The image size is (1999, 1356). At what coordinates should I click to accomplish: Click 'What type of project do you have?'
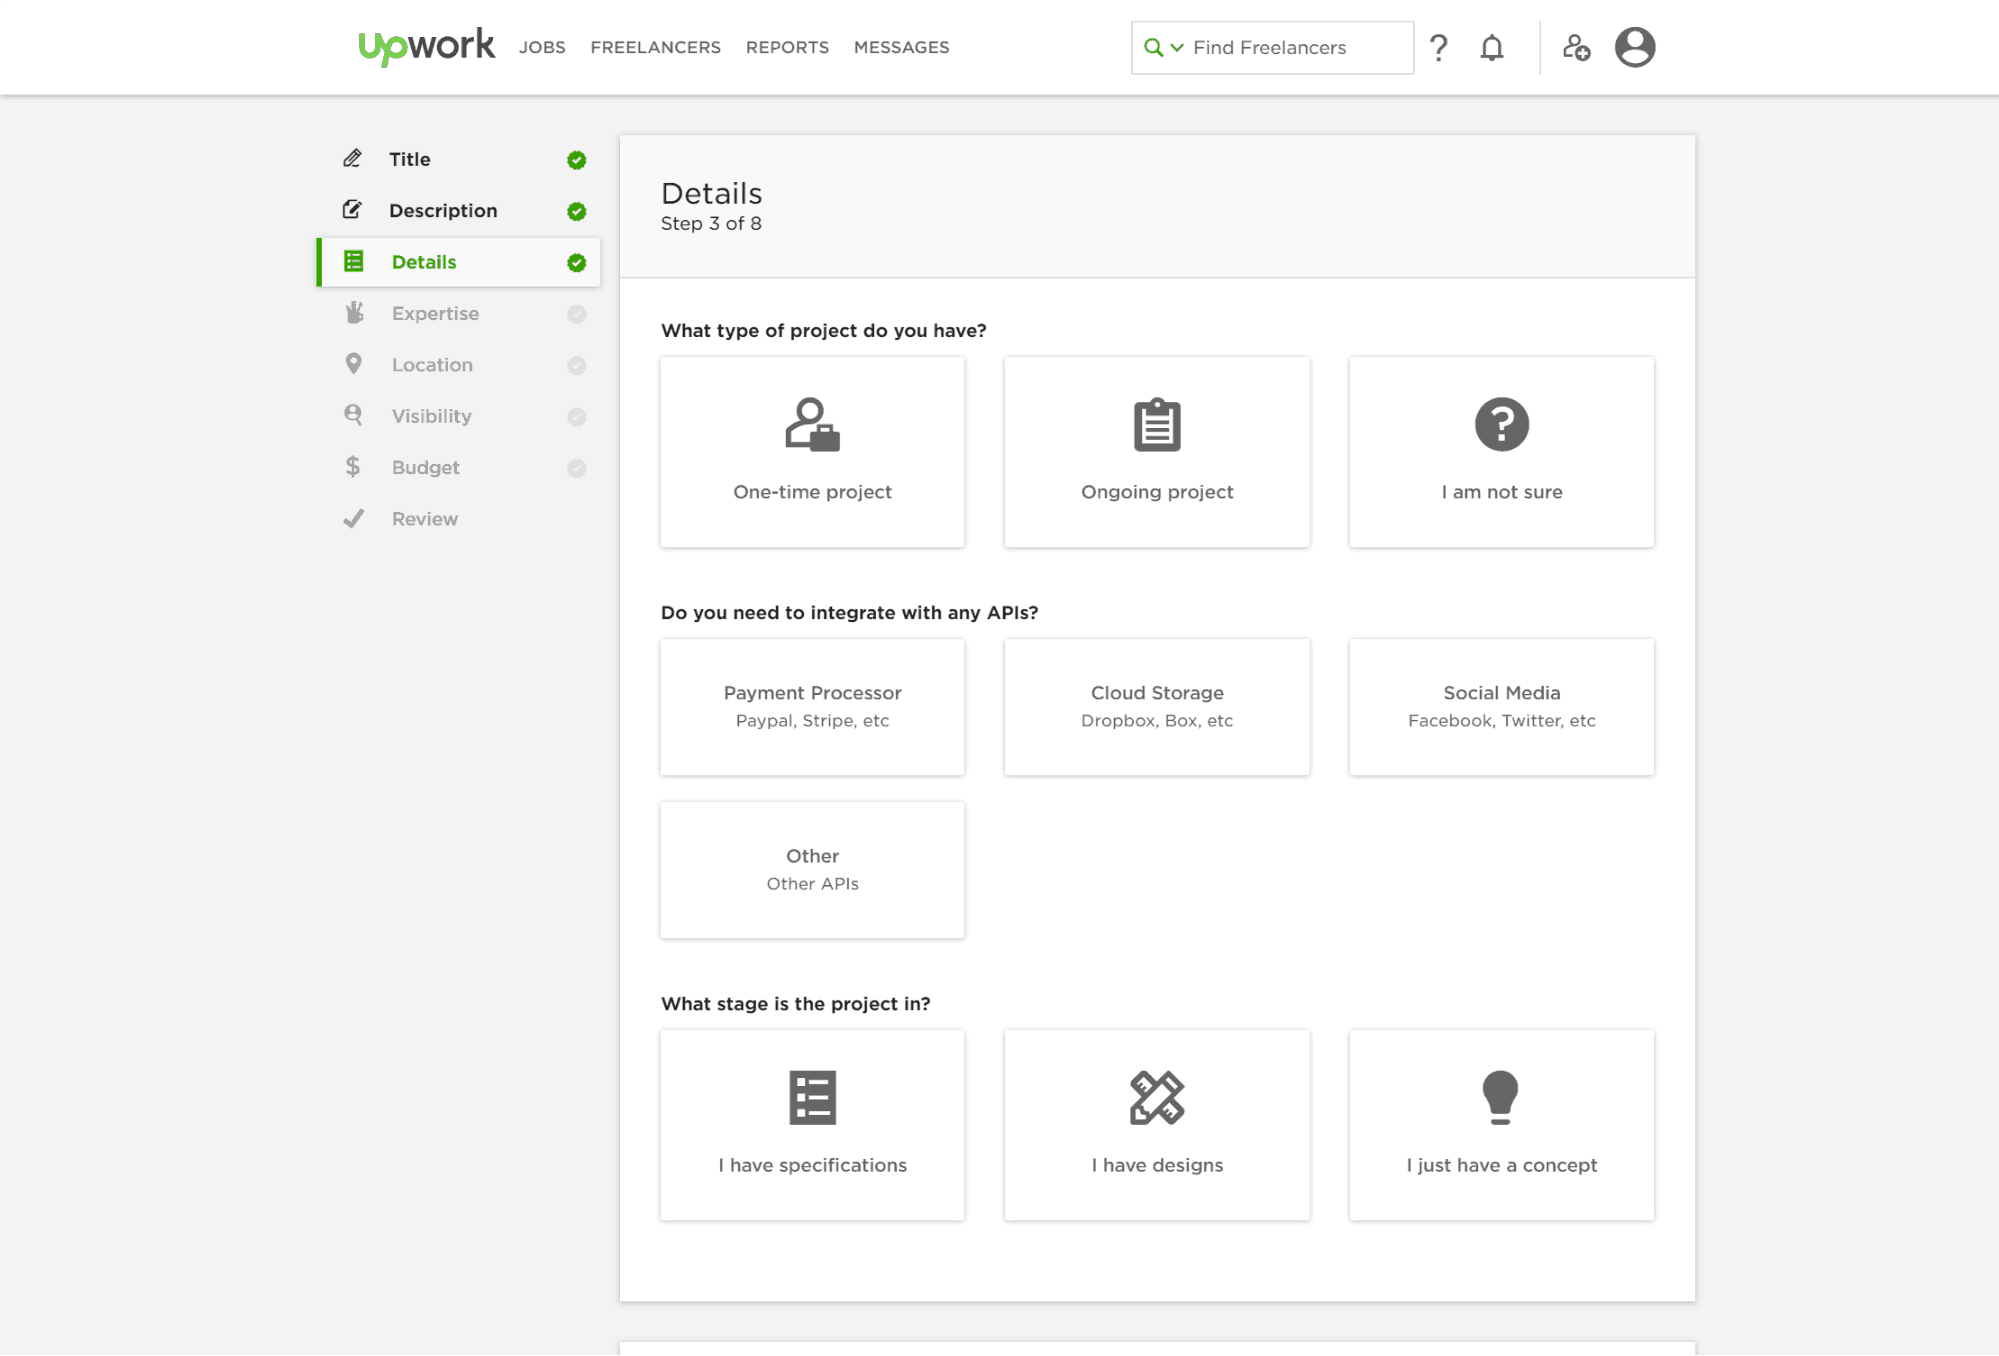point(823,330)
